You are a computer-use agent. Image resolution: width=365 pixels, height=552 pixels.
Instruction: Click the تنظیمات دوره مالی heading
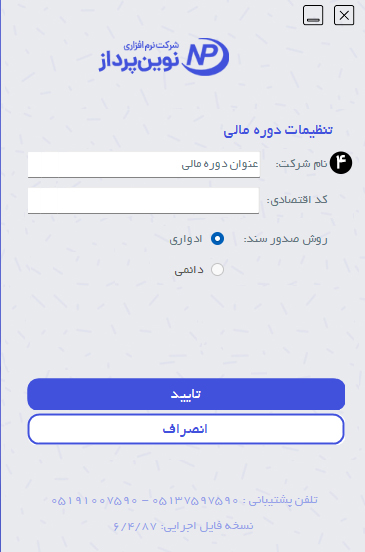click(x=278, y=130)
